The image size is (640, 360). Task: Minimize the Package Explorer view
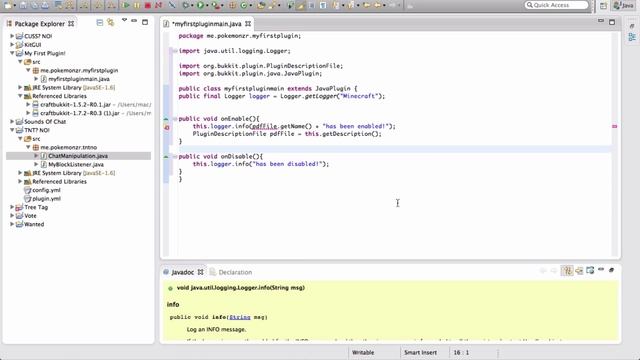134,21
